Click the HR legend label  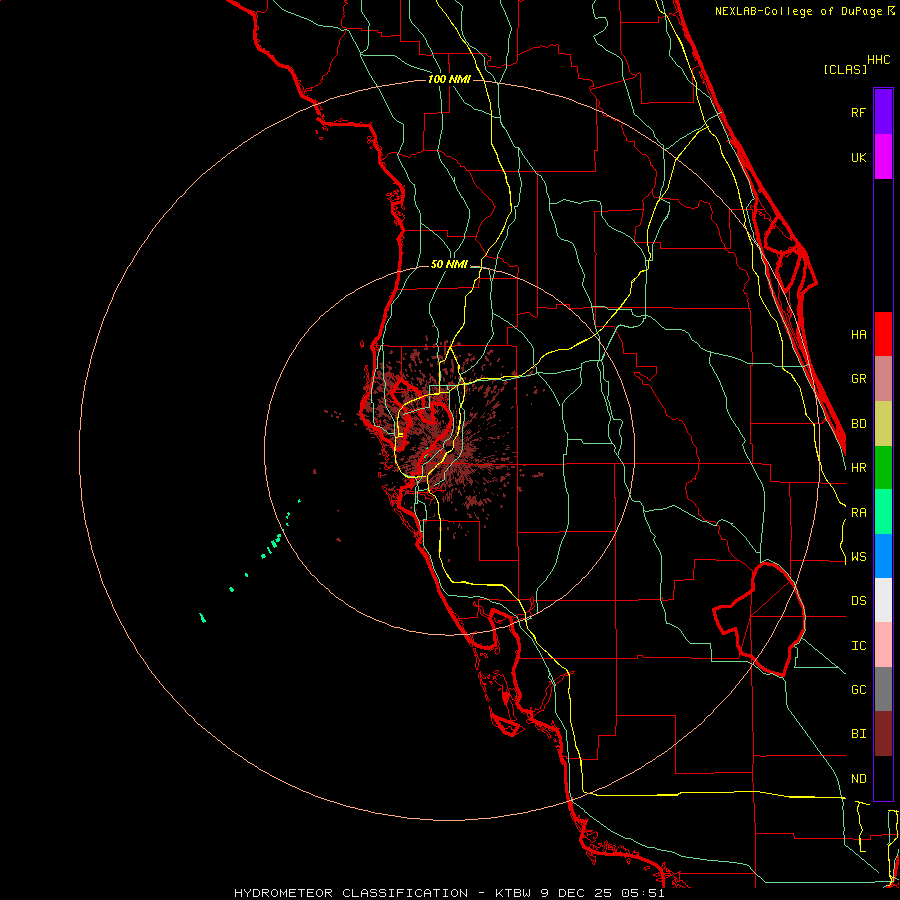[x=858, y=468]
